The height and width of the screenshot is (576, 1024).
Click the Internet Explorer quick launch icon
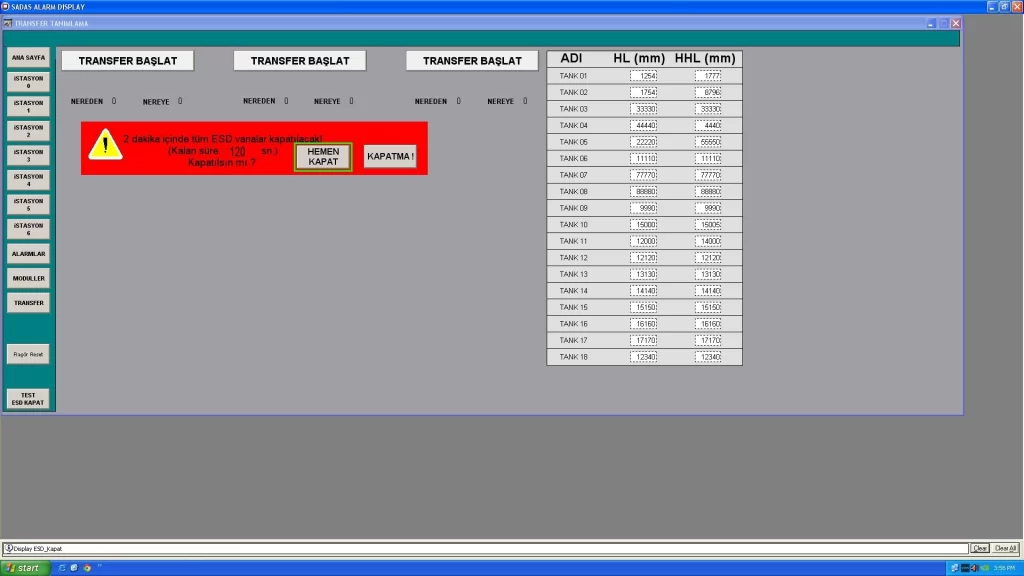[x=62, y=568]
